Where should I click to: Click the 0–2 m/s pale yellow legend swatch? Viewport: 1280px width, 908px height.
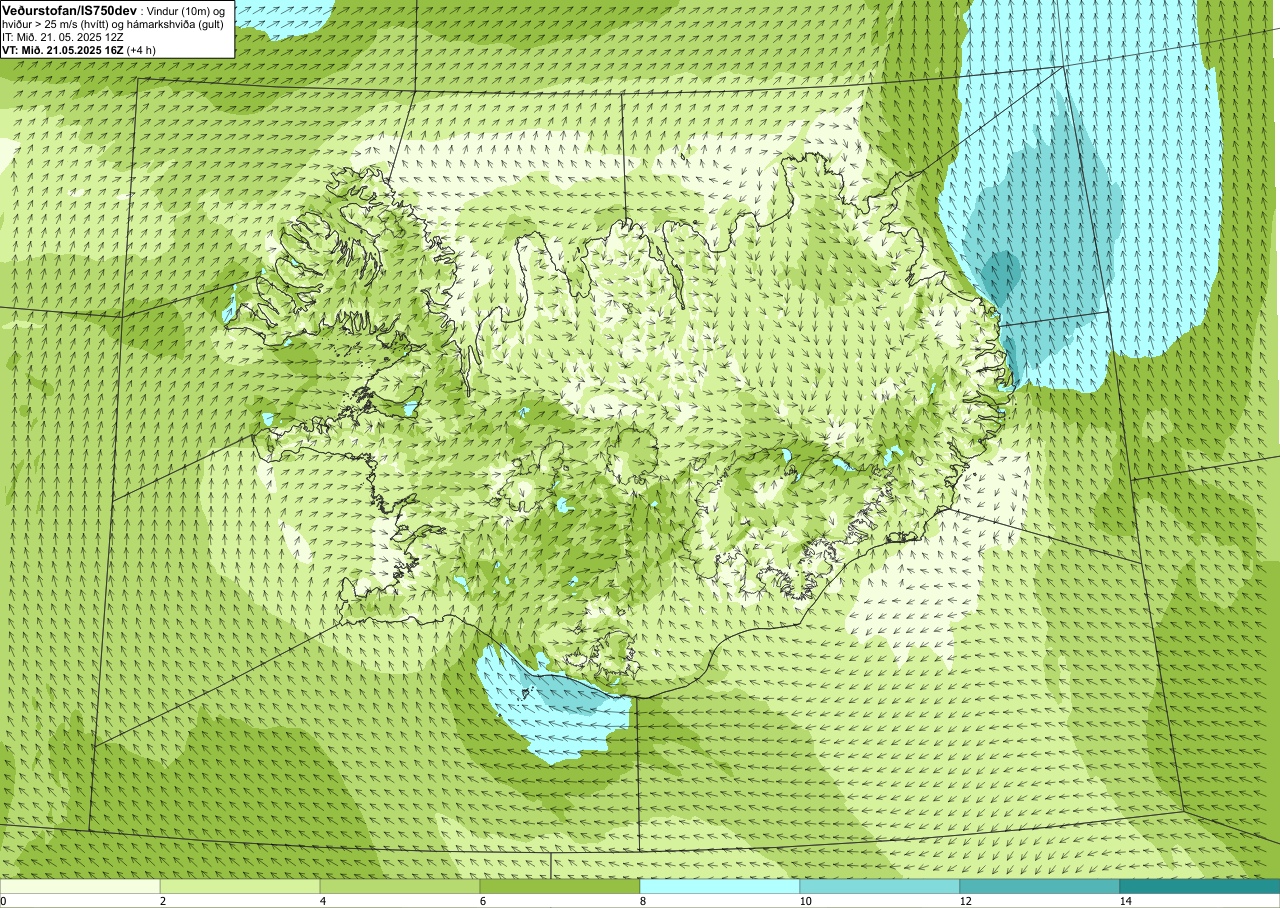click(x=80, y=886)
